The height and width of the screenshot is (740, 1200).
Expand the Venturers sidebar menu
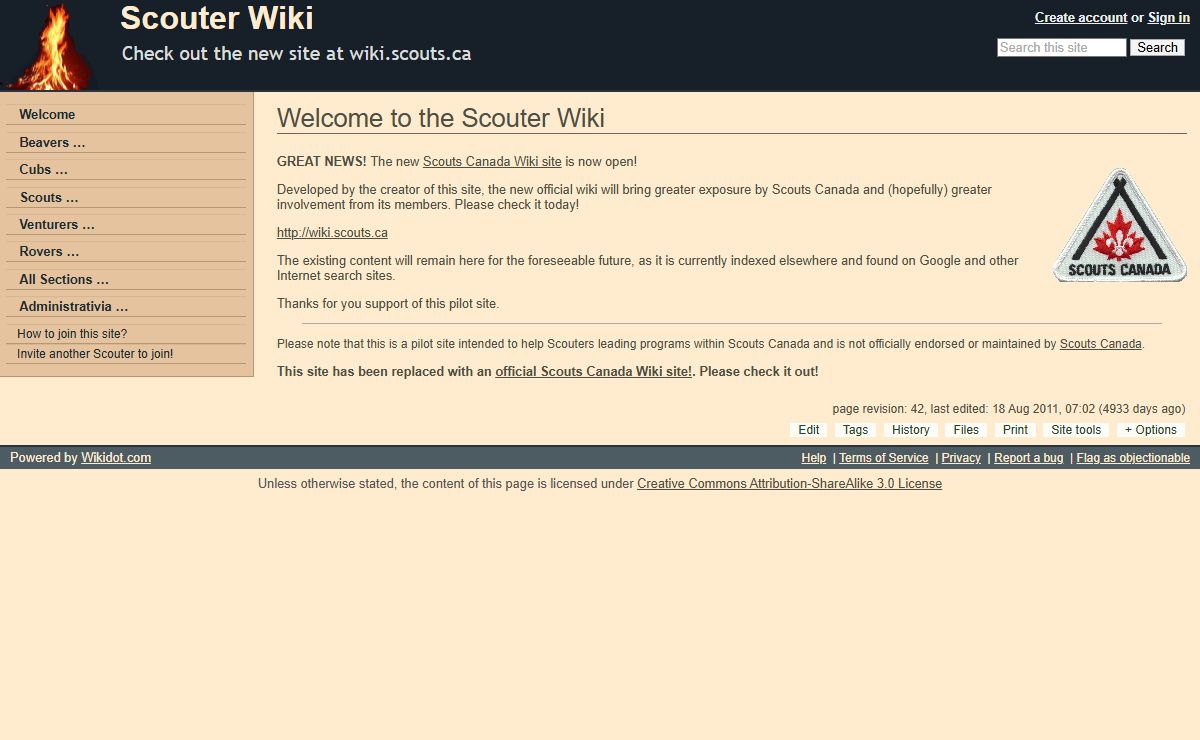coord(126,225)
